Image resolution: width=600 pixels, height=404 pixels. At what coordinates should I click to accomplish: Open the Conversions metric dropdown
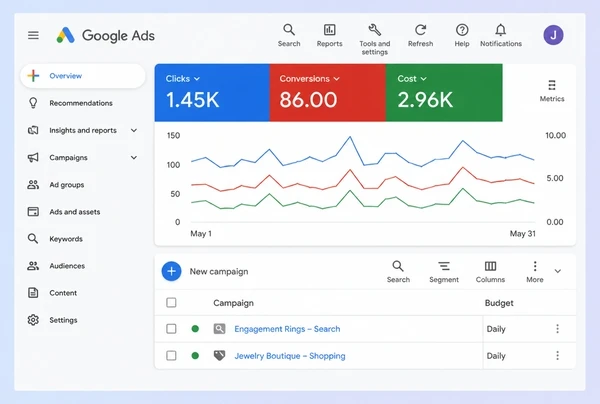(x=309, y=78)
